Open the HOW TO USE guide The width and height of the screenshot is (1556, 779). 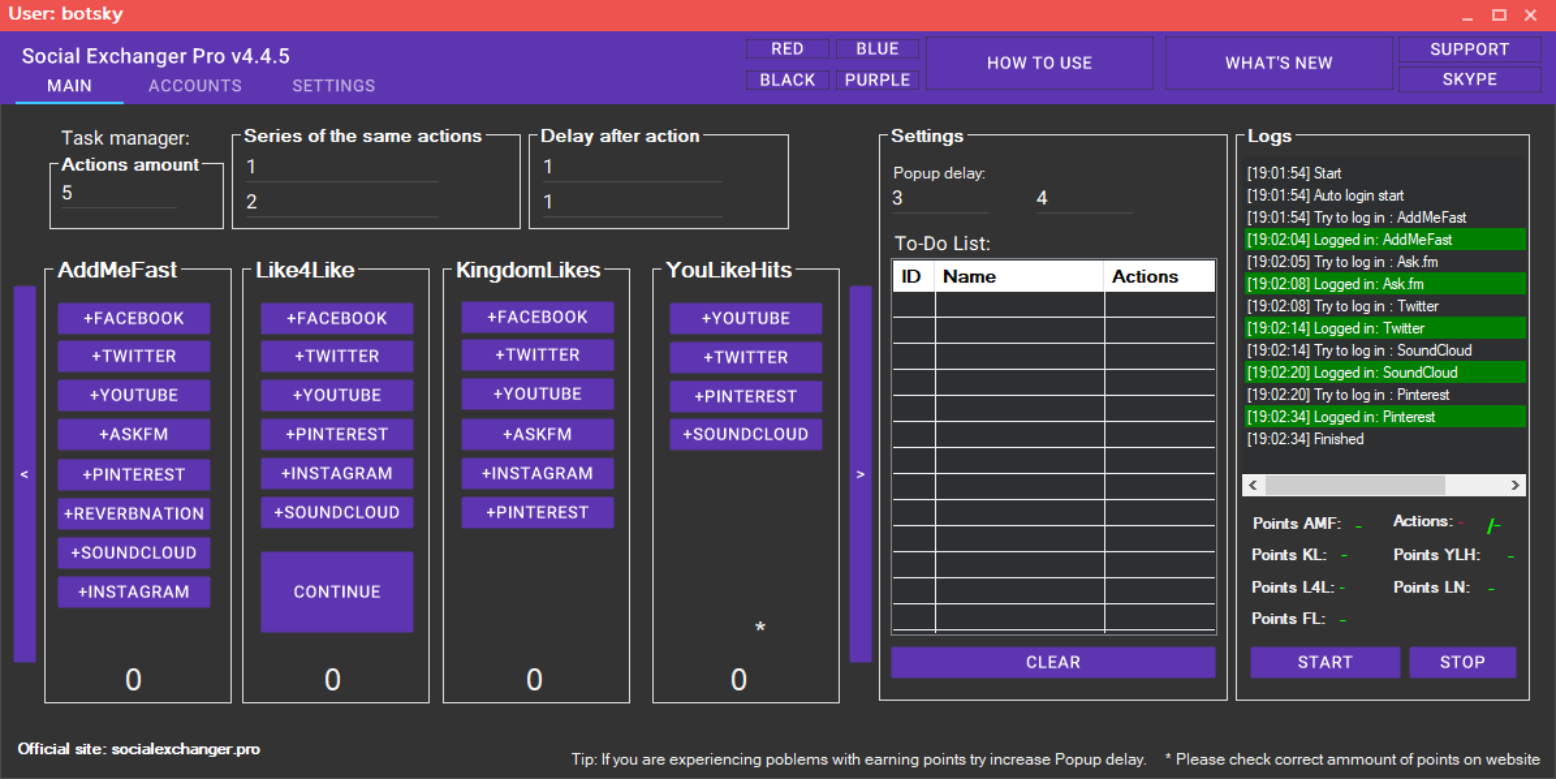tap(1039, 63)
